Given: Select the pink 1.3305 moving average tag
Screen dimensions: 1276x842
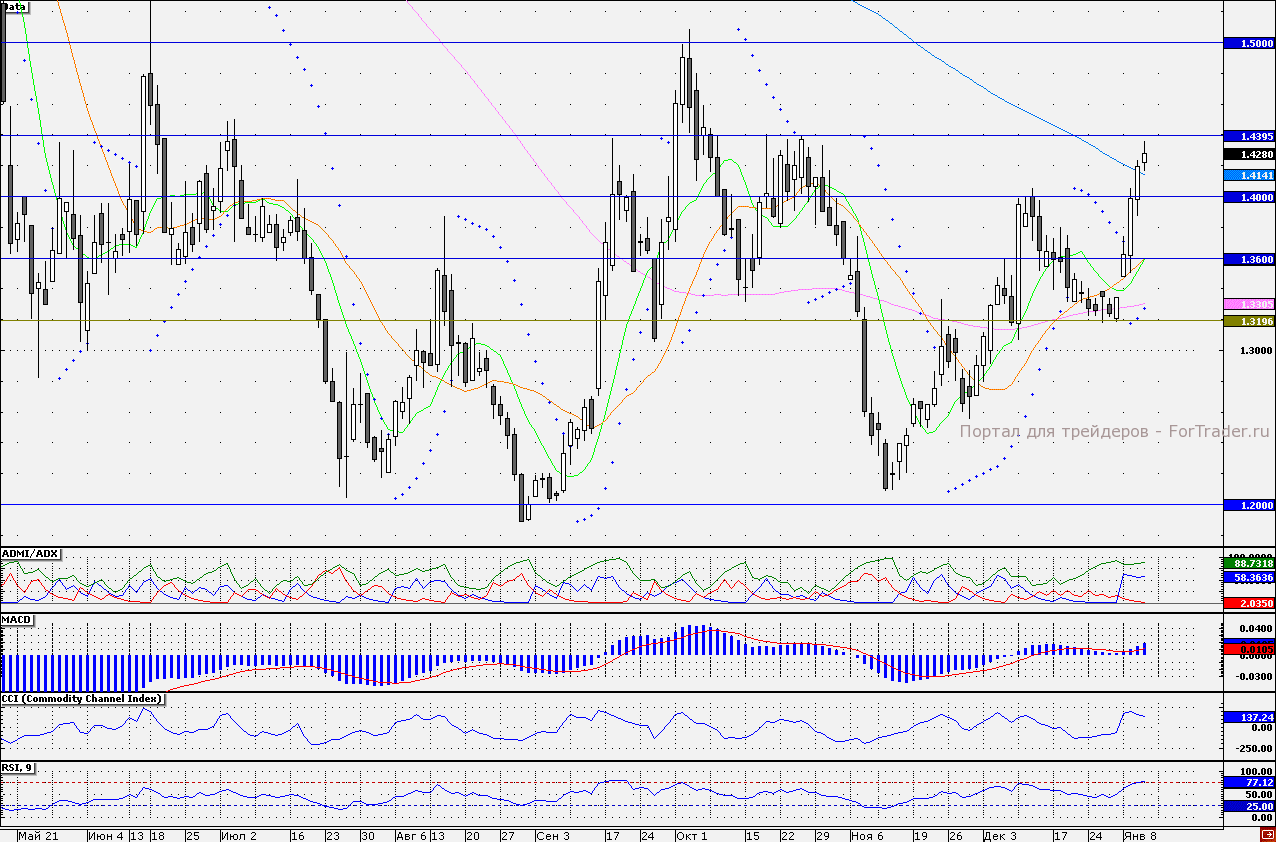Looking at the screenshot, I should point(1249,304).
